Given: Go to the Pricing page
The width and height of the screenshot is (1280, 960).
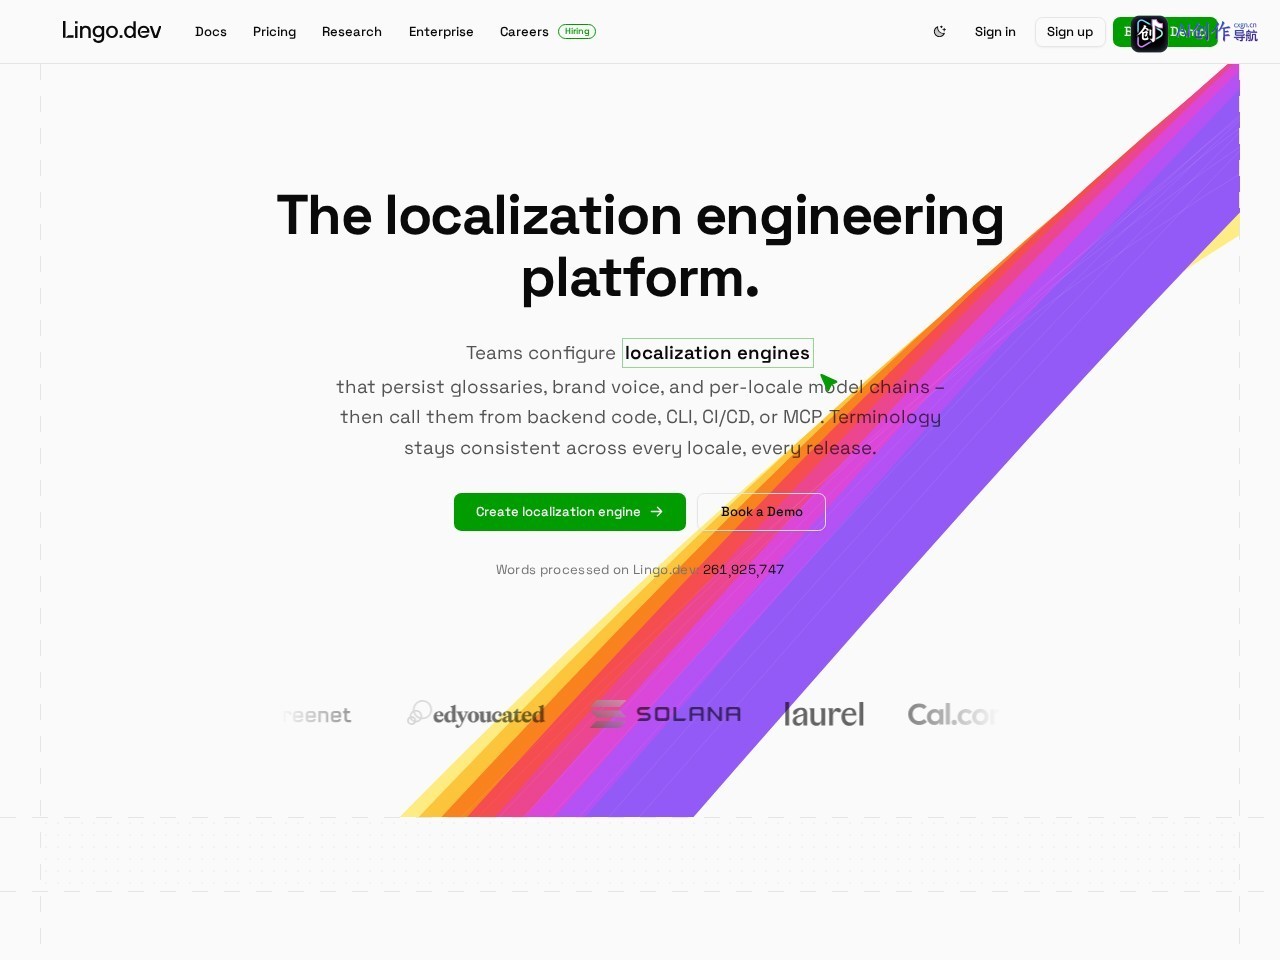Looking at the screenshot, I should click(274, 32).
